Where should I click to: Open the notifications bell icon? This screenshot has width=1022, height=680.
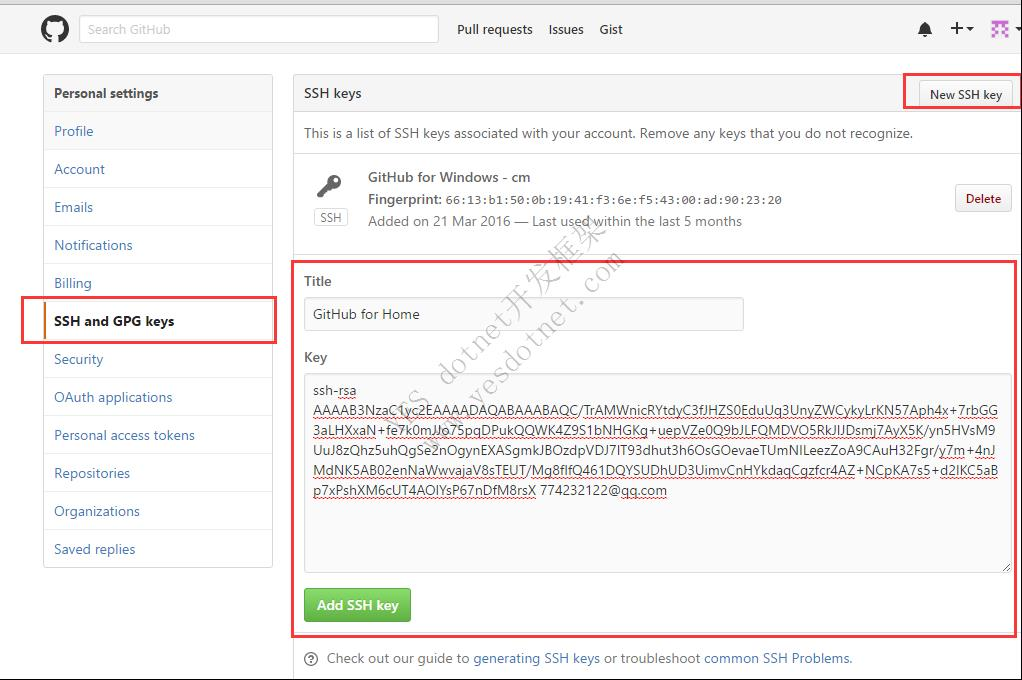pos(924,30)
